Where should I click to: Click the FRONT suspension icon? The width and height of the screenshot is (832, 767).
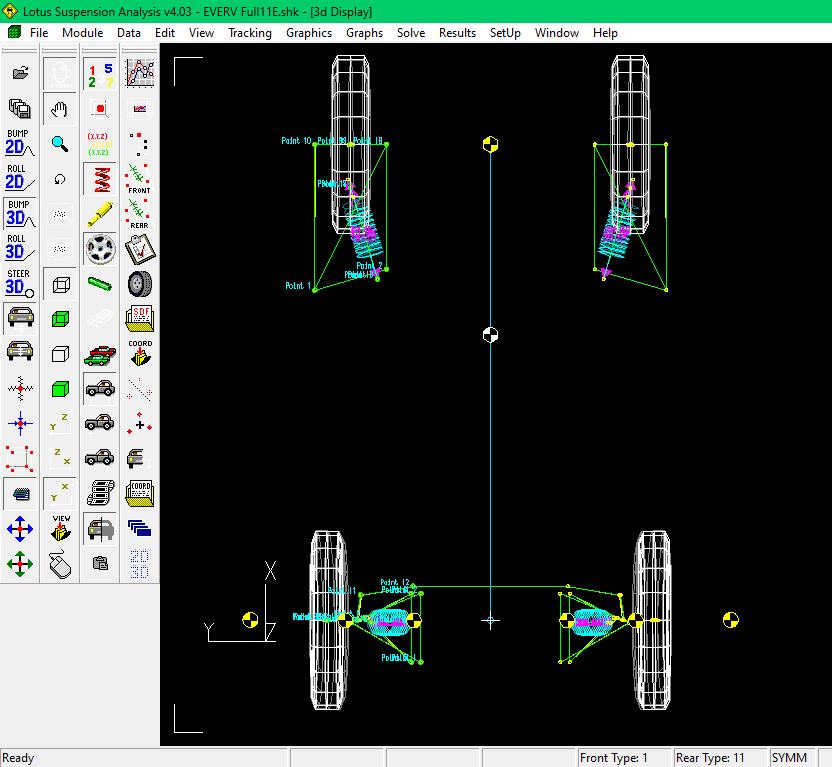point(140,179)
